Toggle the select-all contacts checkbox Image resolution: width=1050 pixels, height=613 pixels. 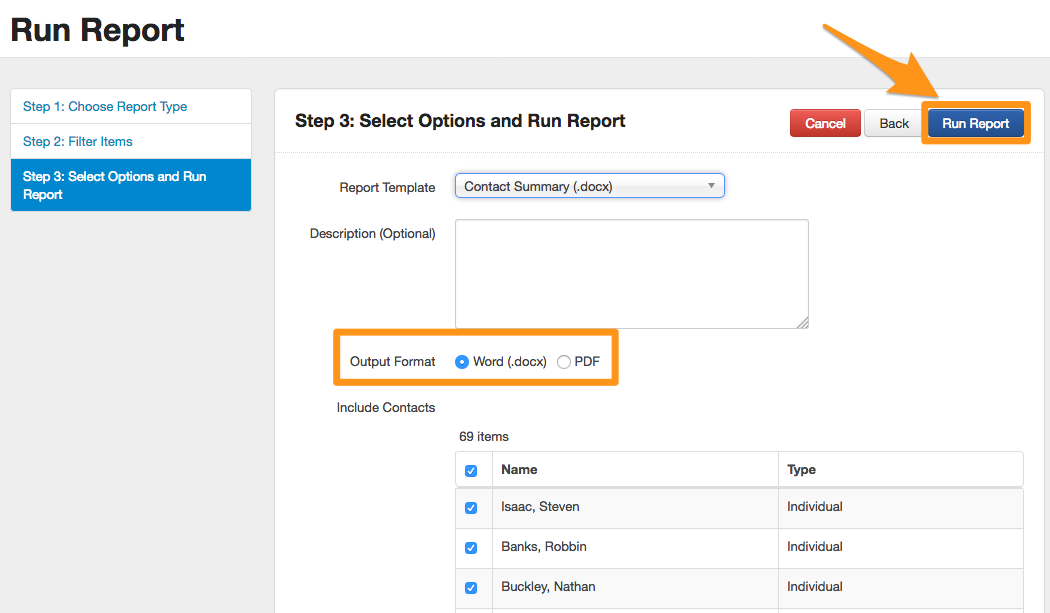(471, 470)
